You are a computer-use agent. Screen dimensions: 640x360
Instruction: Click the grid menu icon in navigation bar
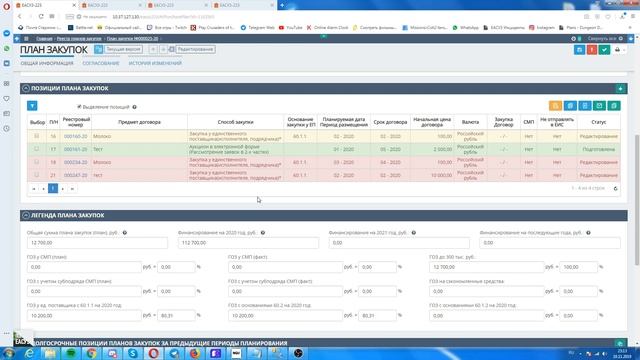tap(27, 38)
